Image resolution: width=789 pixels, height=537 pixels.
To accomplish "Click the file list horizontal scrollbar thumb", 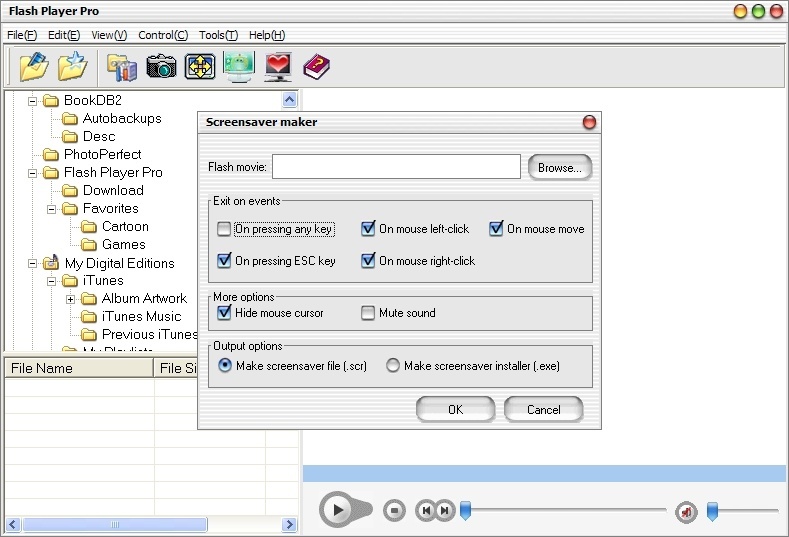I will click(115, 524).
